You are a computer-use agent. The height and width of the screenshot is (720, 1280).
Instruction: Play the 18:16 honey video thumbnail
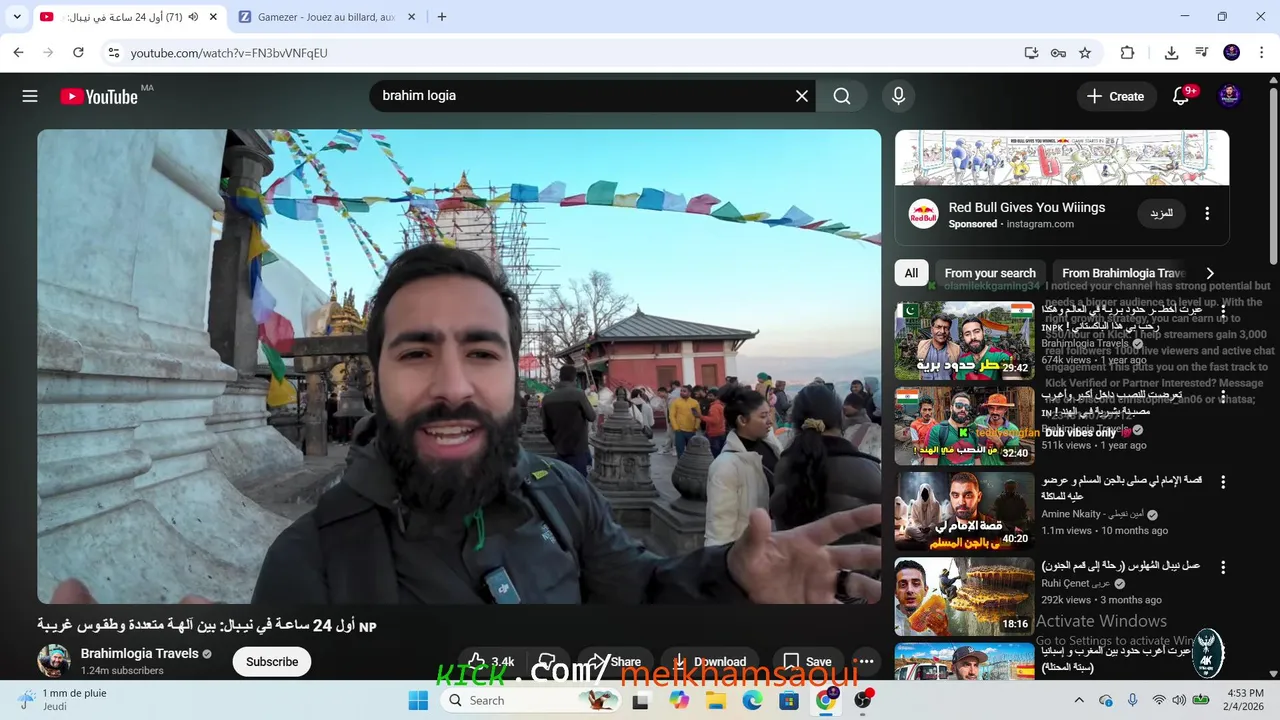tap(964, 596)
